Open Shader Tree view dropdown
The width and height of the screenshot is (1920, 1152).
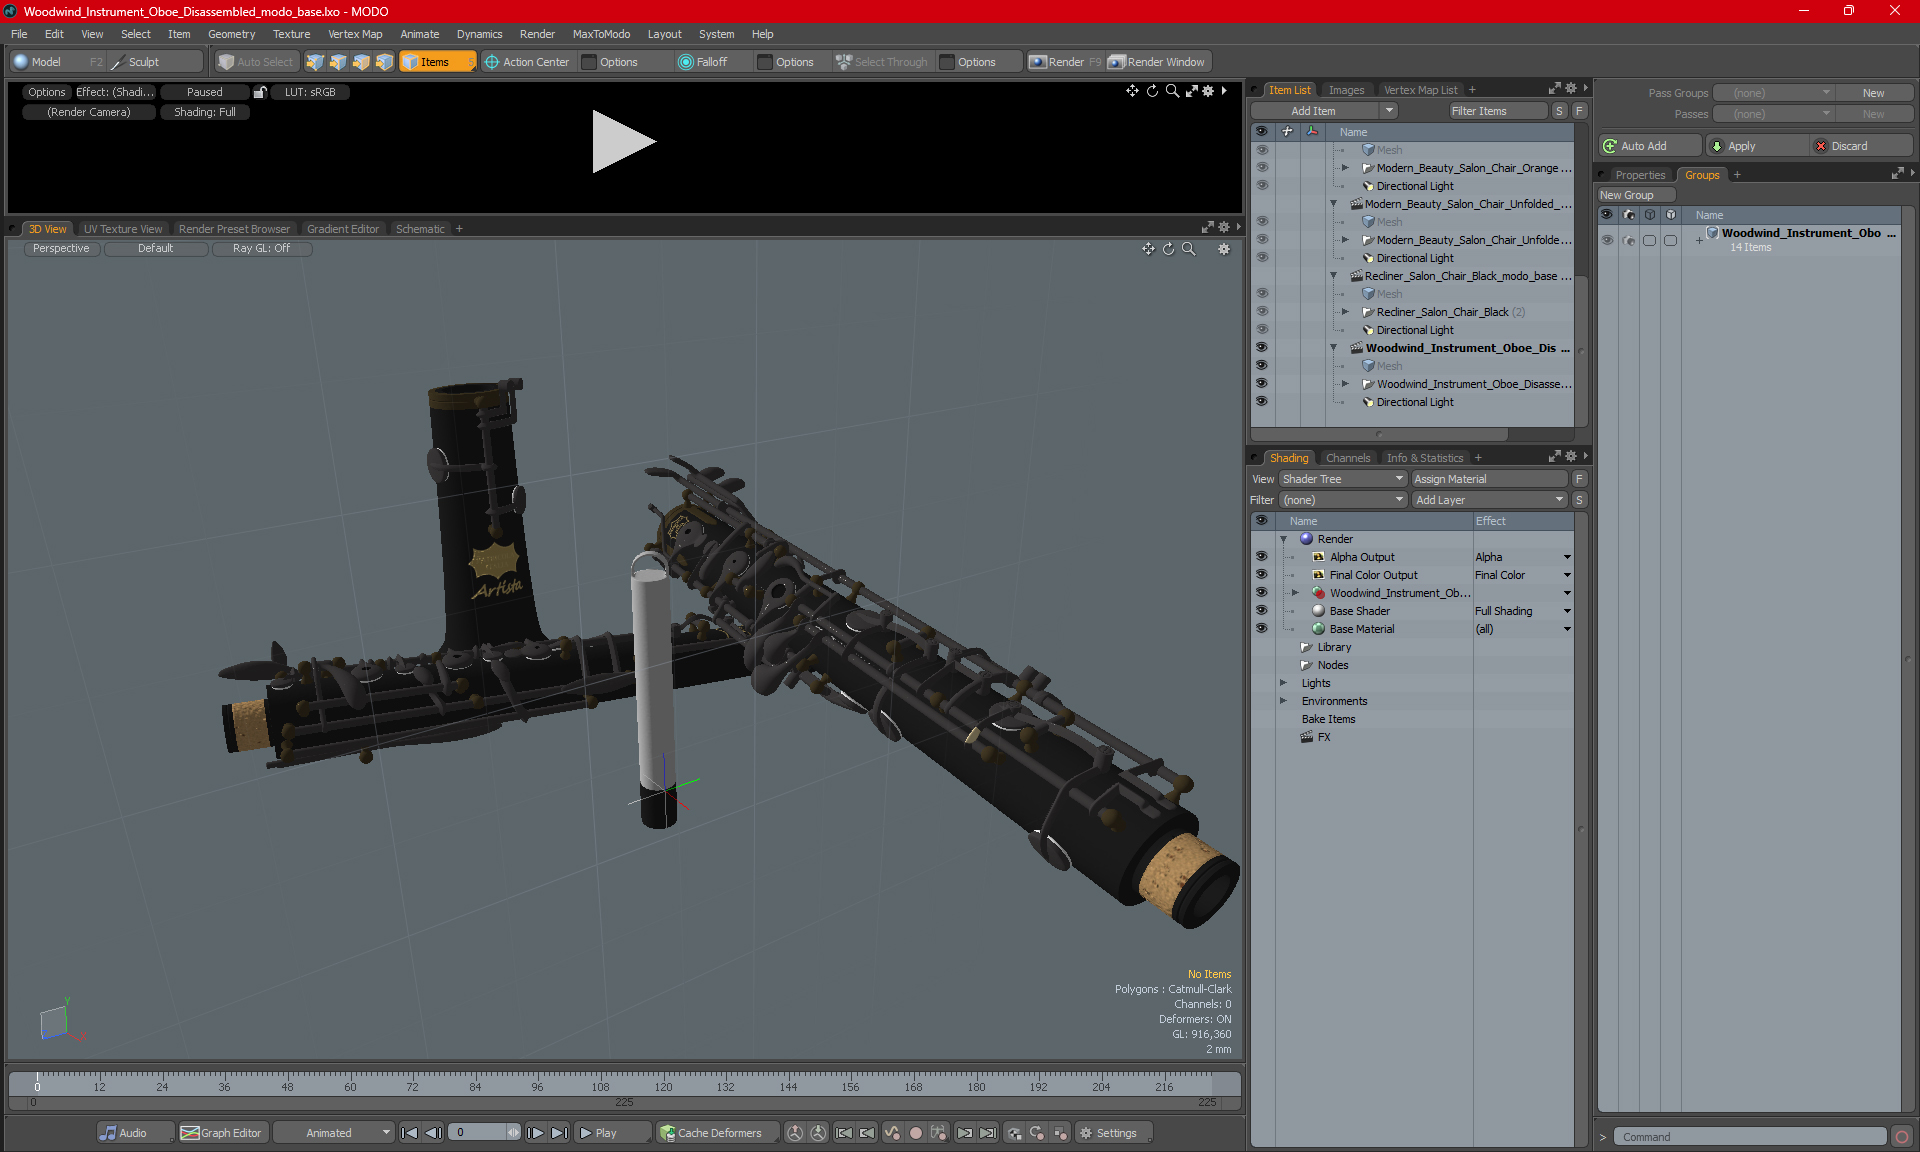pyautogui.click(x=1343, y=479)
